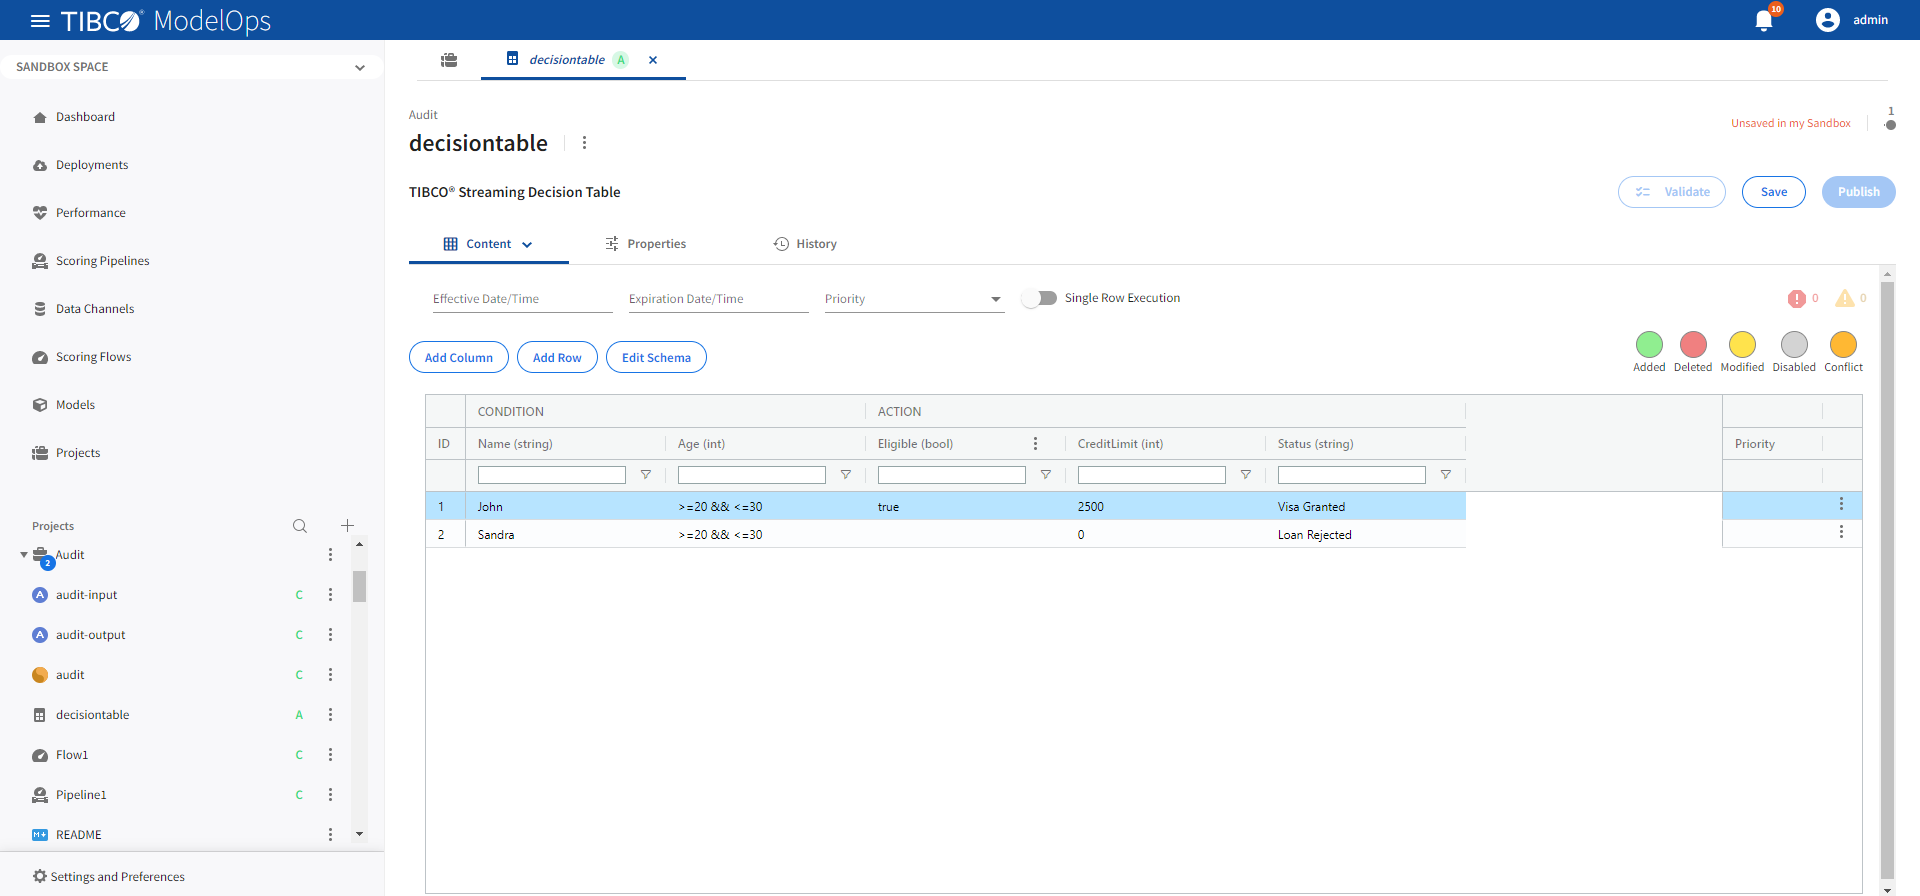Open the hamburger navigation menu

pyautogui.click(x=40, y=21)
